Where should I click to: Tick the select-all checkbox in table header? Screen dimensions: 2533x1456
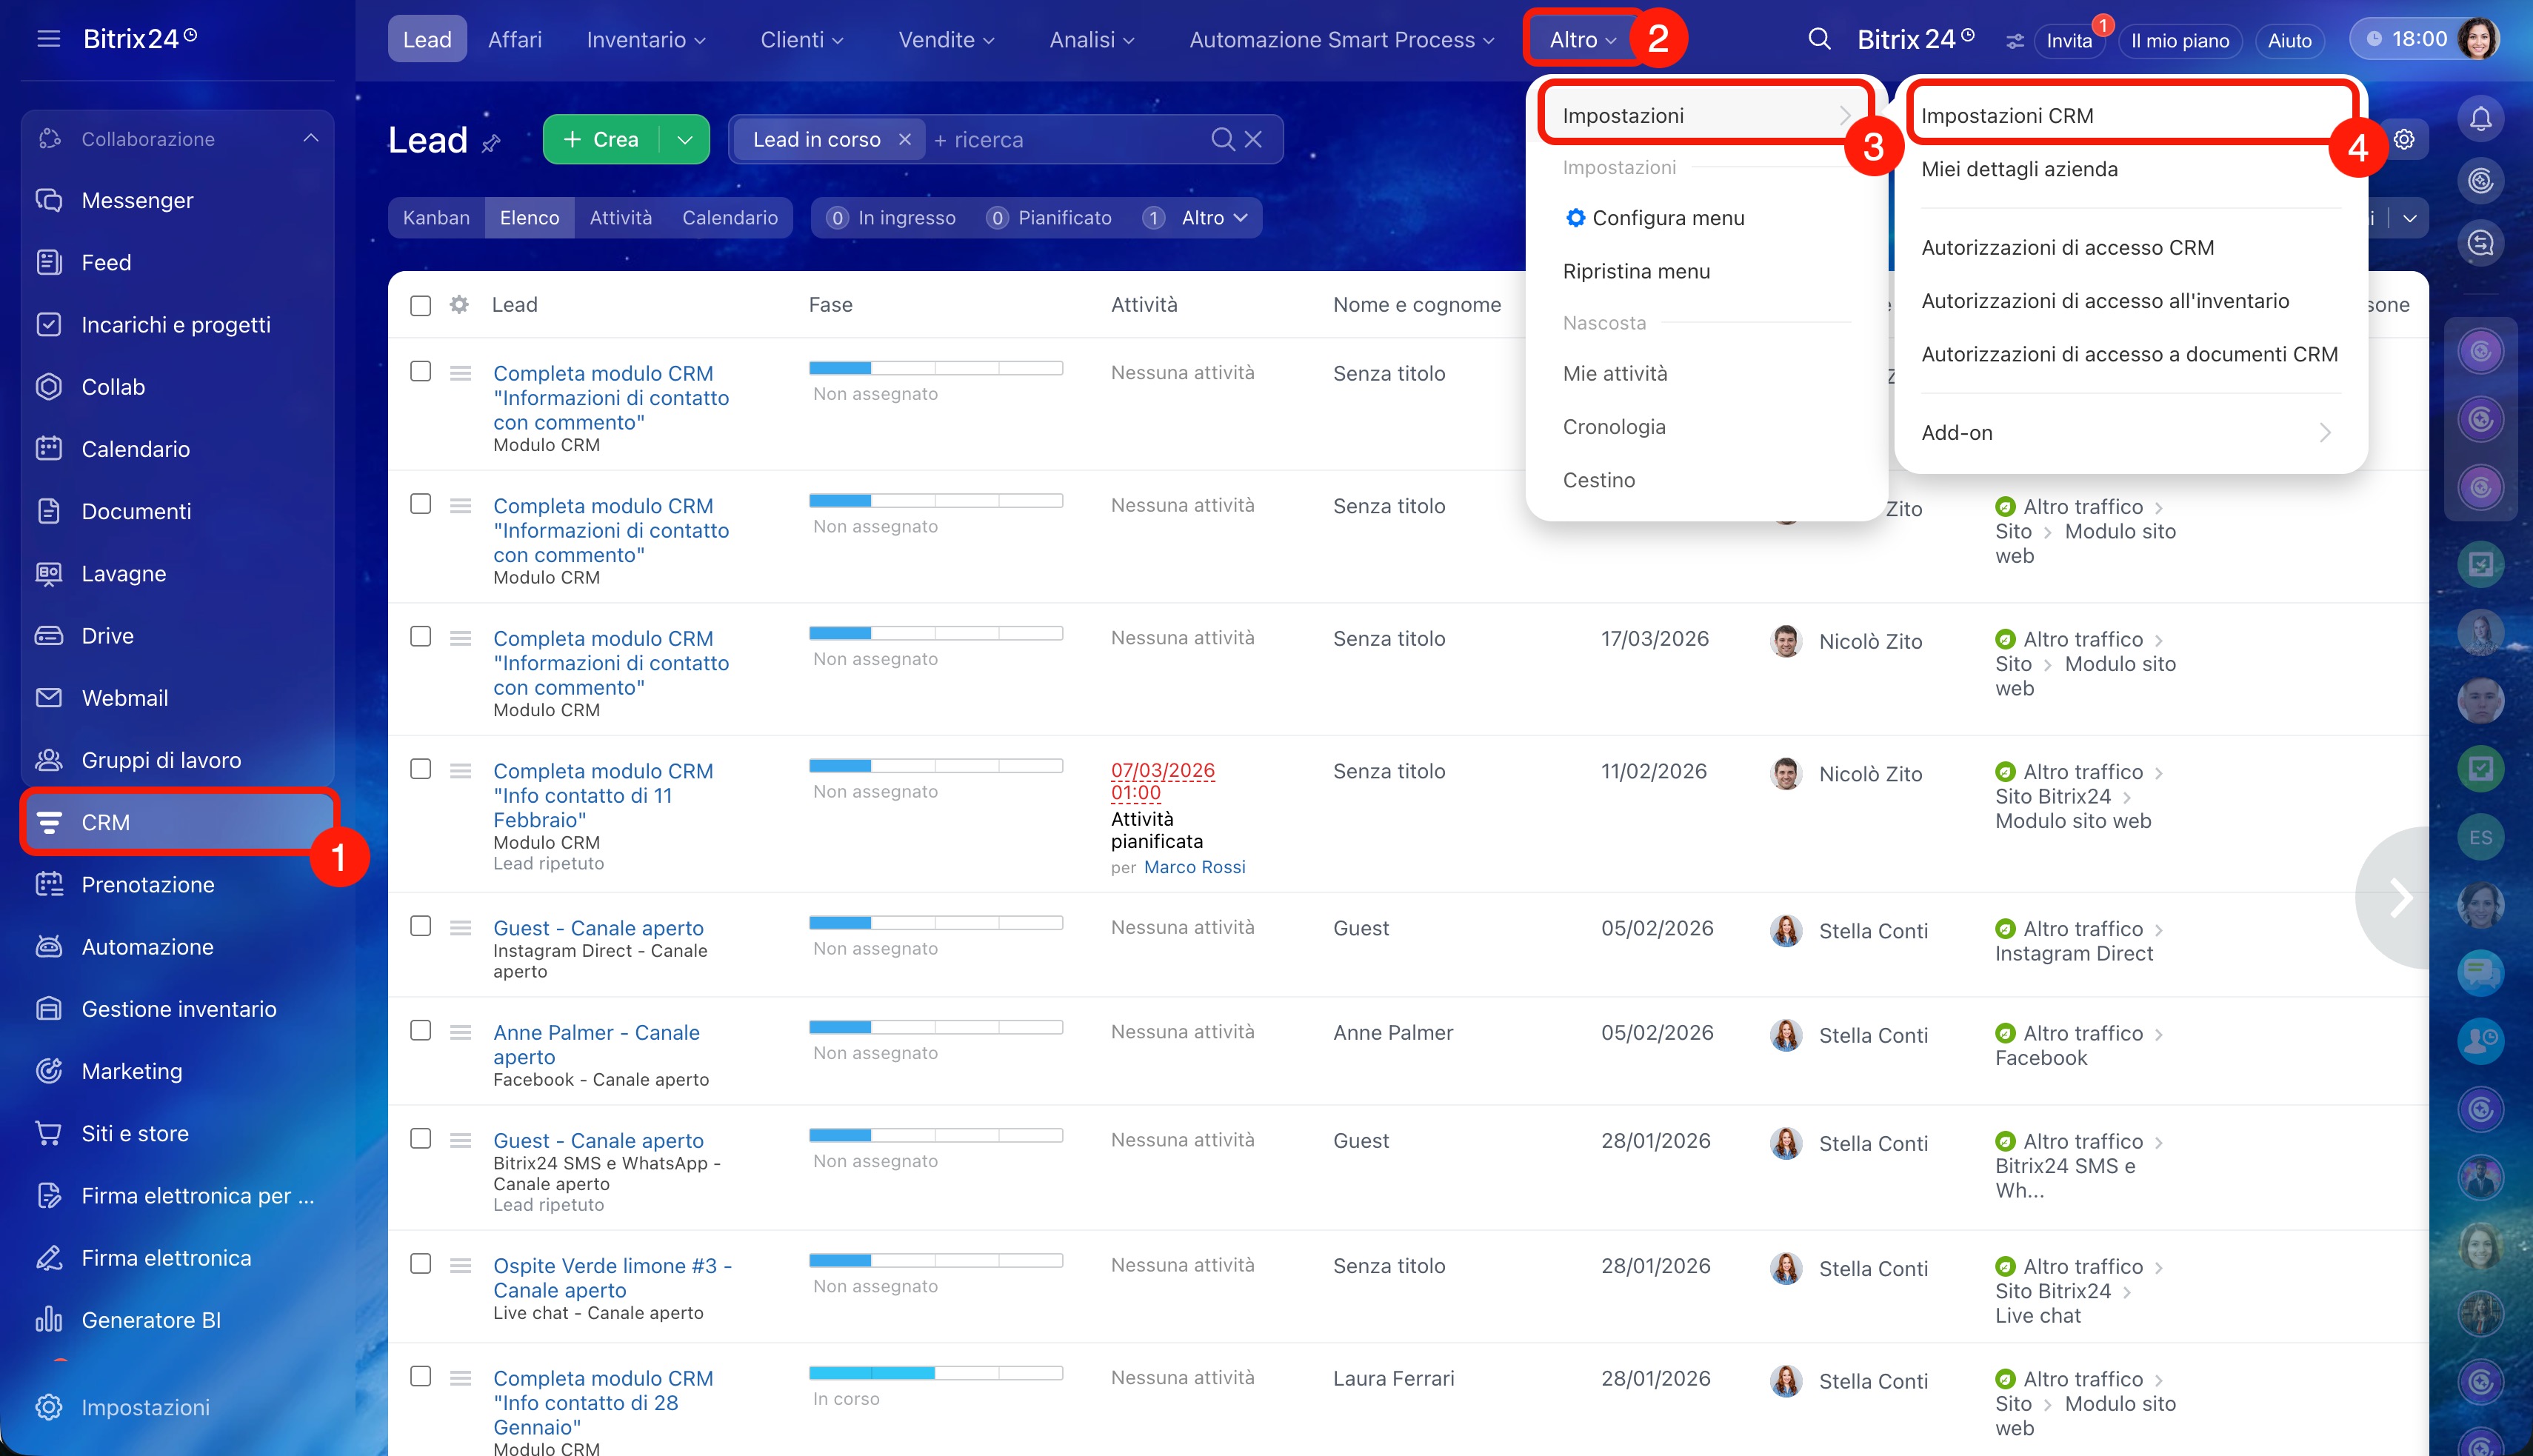[420, 305]
